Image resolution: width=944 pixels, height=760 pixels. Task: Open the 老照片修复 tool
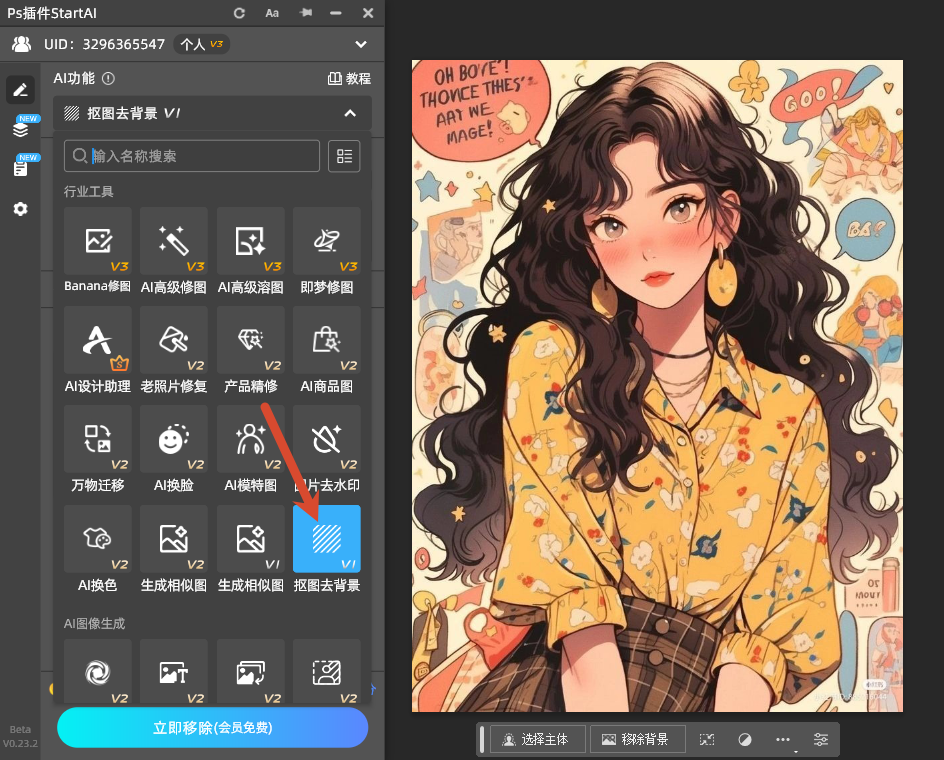[174, 341]
